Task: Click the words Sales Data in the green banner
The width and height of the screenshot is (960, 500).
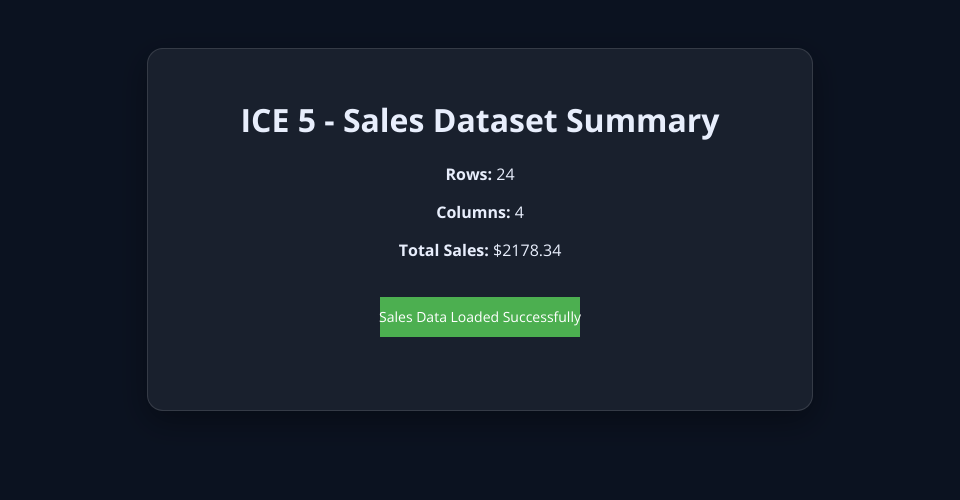Action: [x=412, y=317]
